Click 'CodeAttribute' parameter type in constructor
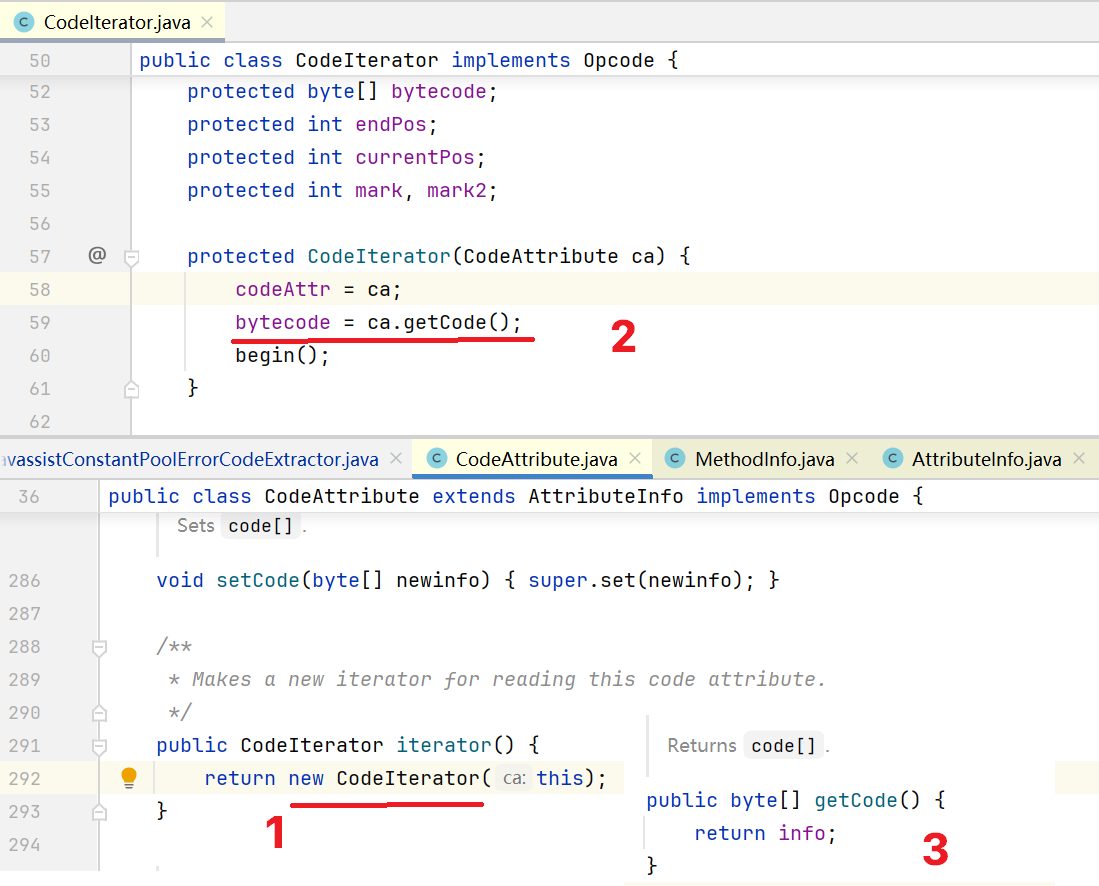Screen dimensions: 1099x886 click(x=540, y=257)
